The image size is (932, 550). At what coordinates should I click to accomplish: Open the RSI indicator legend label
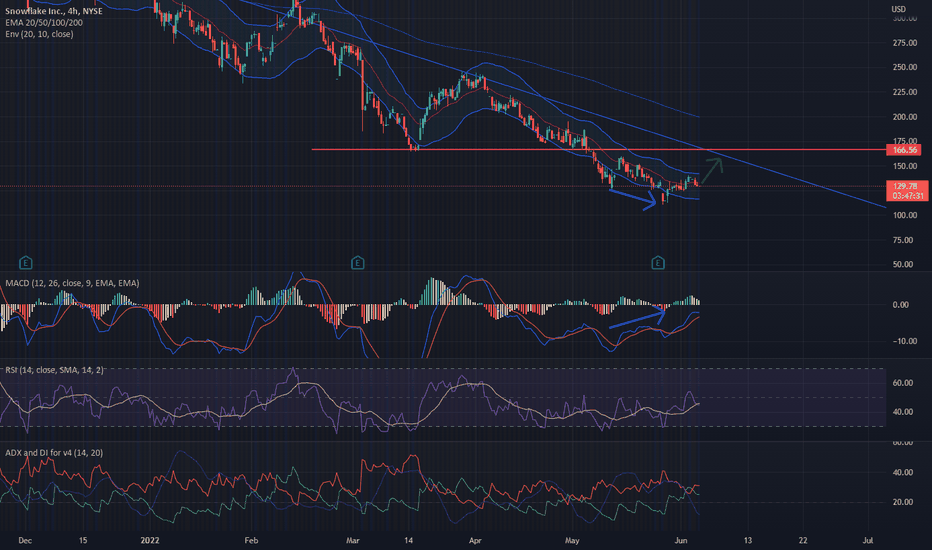click(x=54, y=370)
